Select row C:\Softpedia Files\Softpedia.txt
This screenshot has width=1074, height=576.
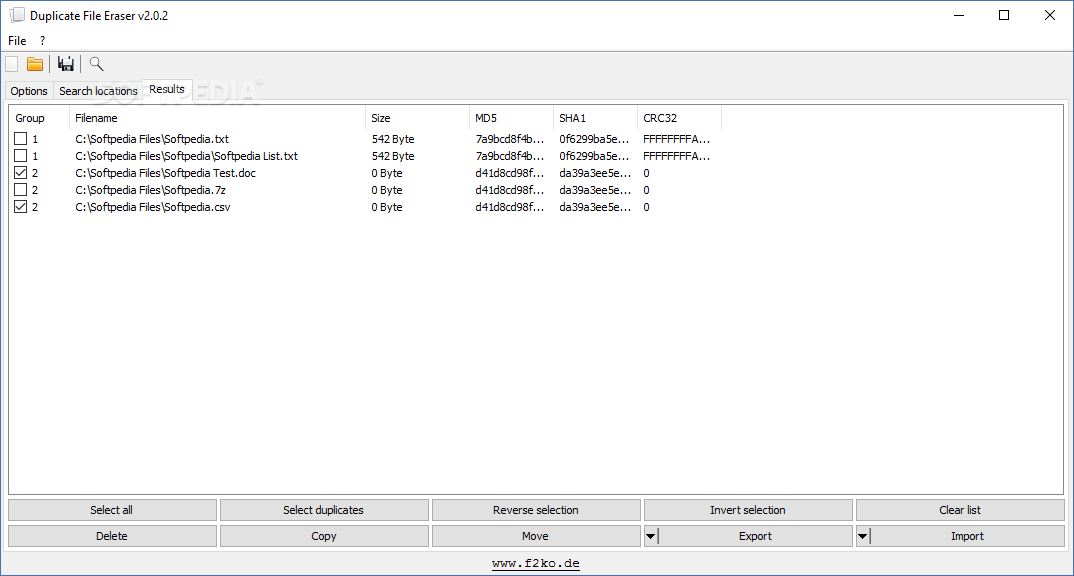click(152, 139)
